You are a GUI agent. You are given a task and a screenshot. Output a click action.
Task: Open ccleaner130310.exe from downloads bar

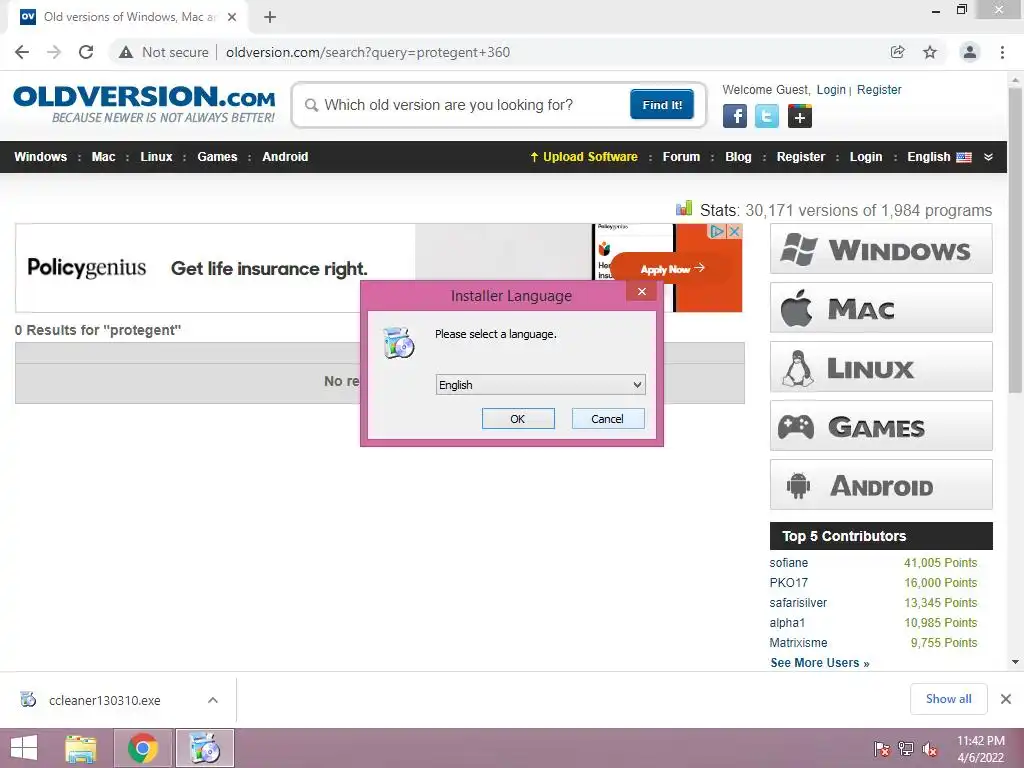point(104,700)
